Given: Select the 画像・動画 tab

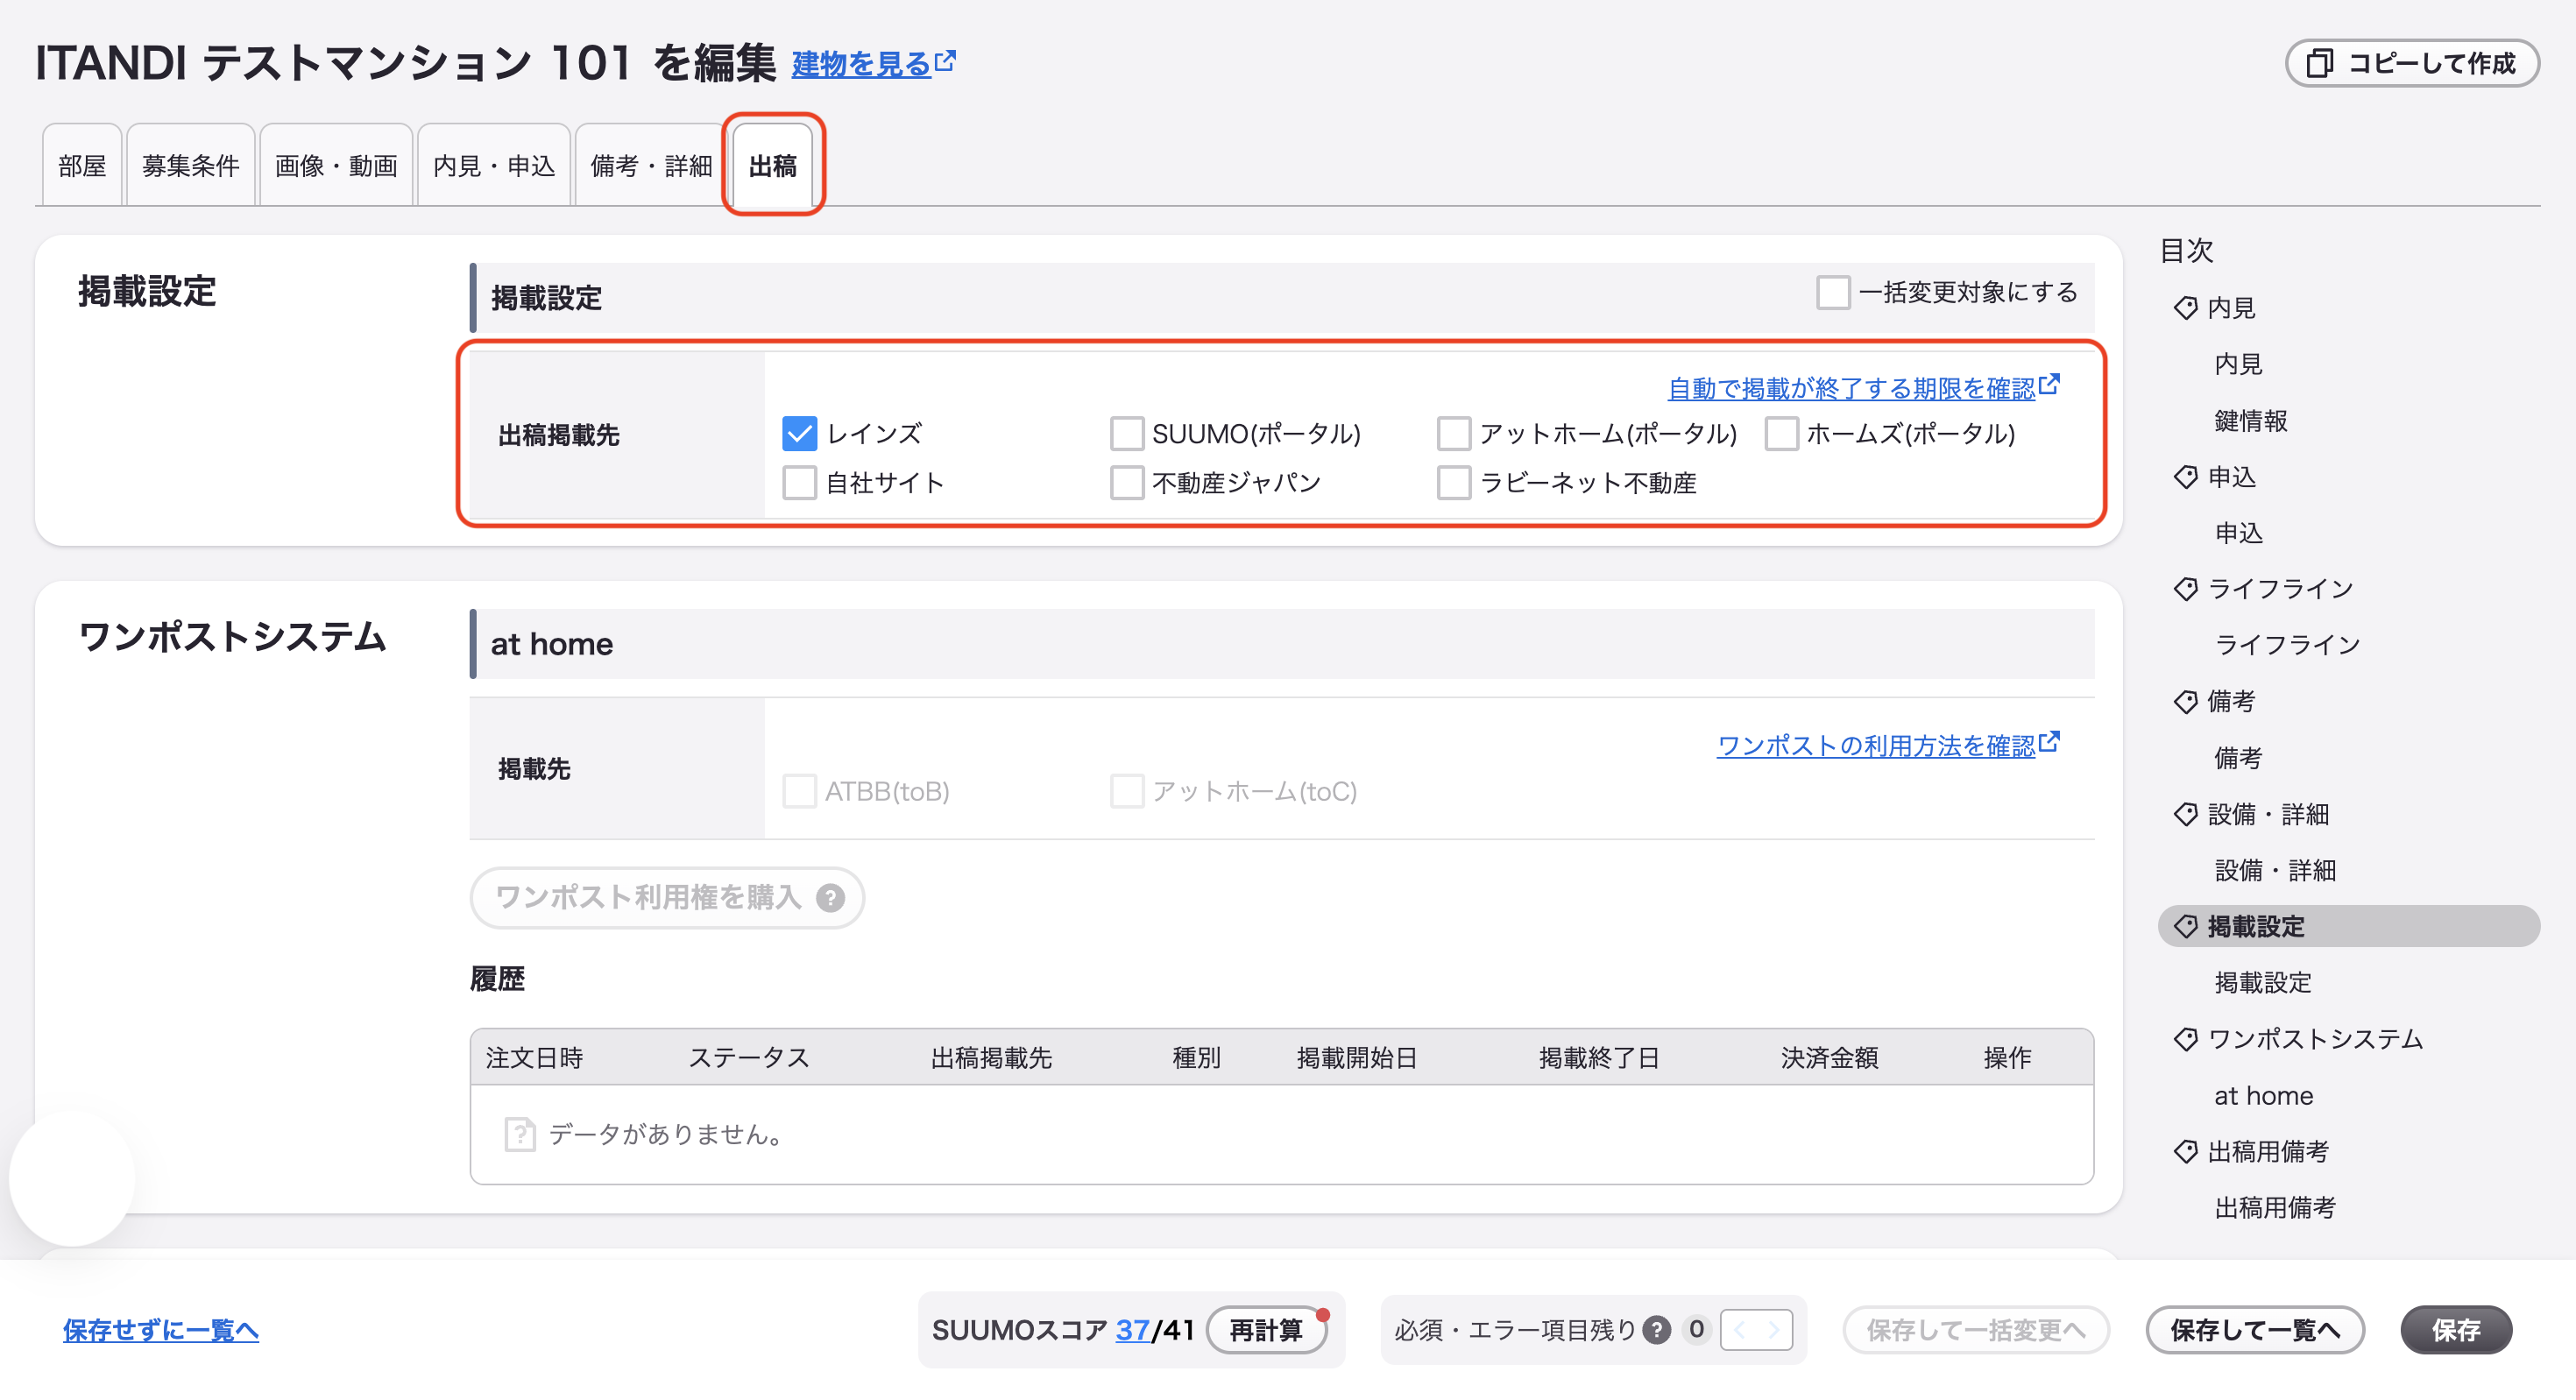Looking at the screenshot, I should point(336,166).
